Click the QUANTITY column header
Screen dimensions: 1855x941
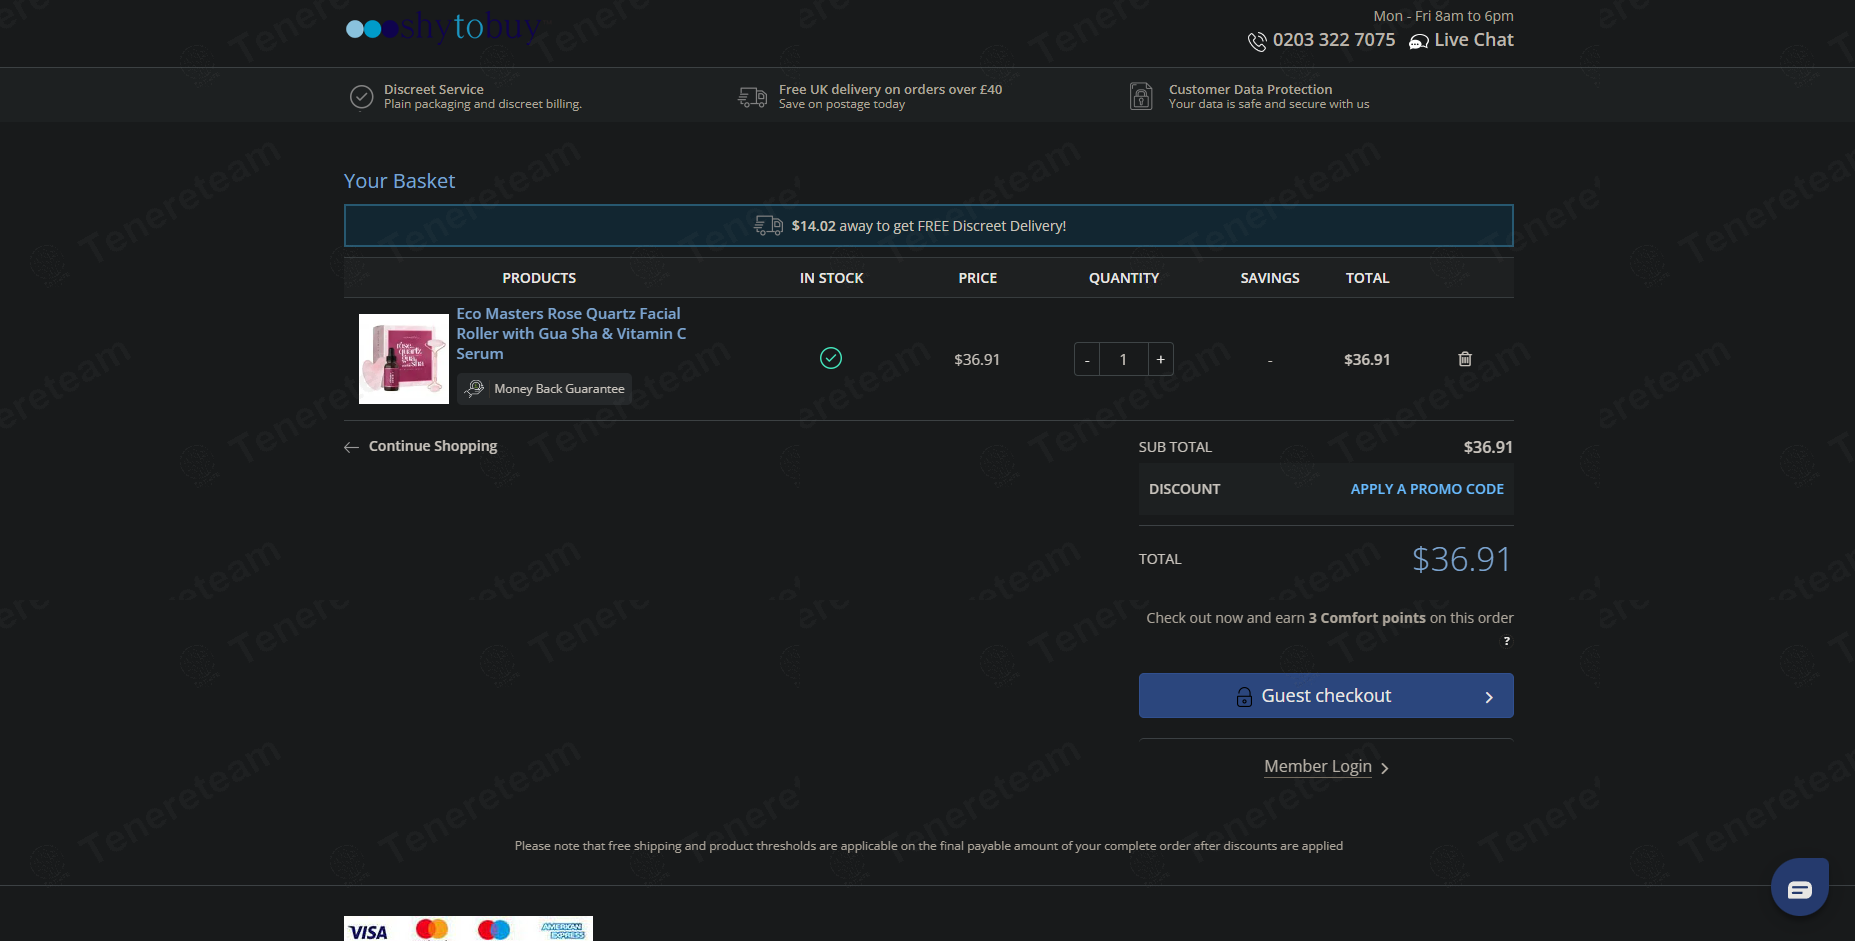pos(1124,278)
